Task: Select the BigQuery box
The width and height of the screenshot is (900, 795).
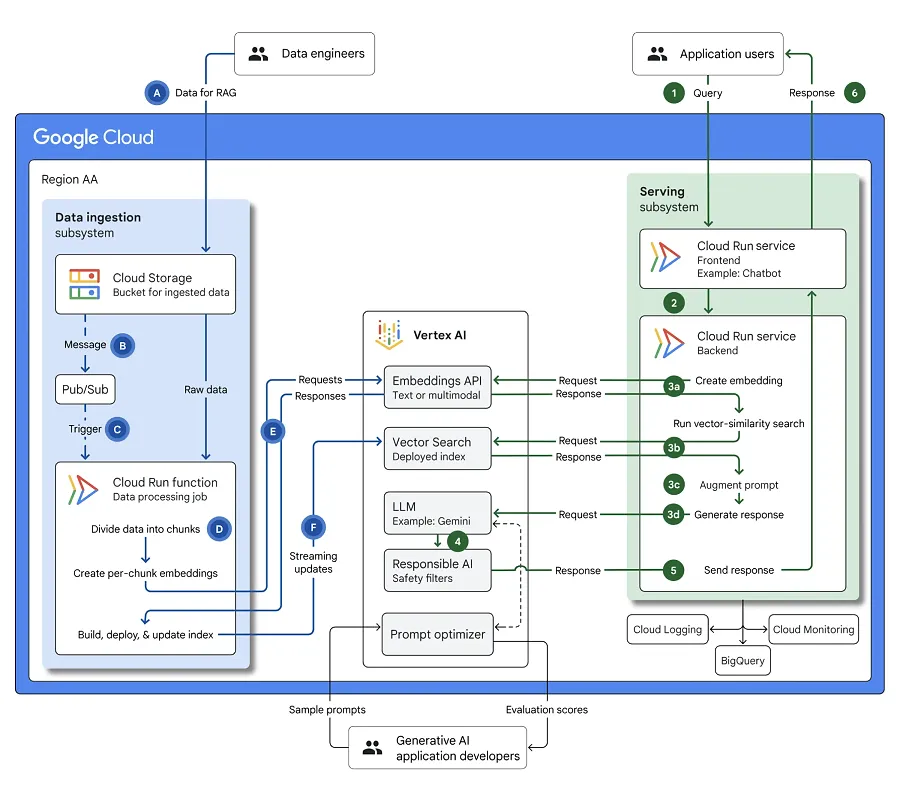Action: coord(743,661)
